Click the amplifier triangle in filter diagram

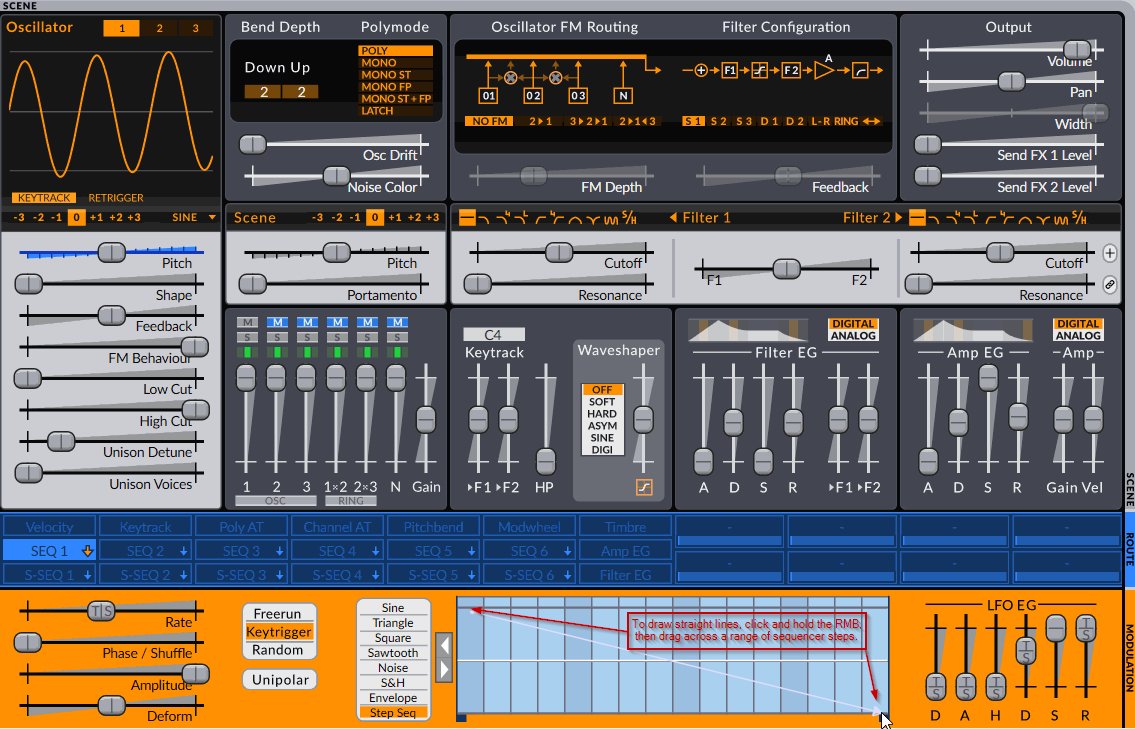(824, 70)
